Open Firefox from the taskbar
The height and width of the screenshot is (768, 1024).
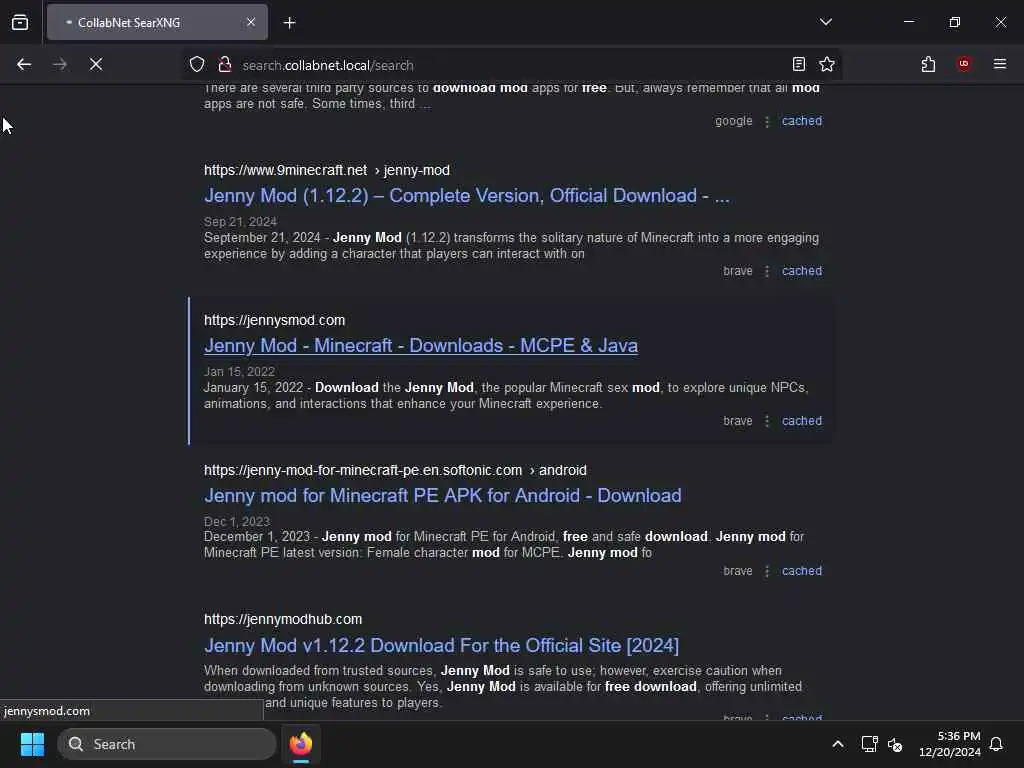pos(301,744)
